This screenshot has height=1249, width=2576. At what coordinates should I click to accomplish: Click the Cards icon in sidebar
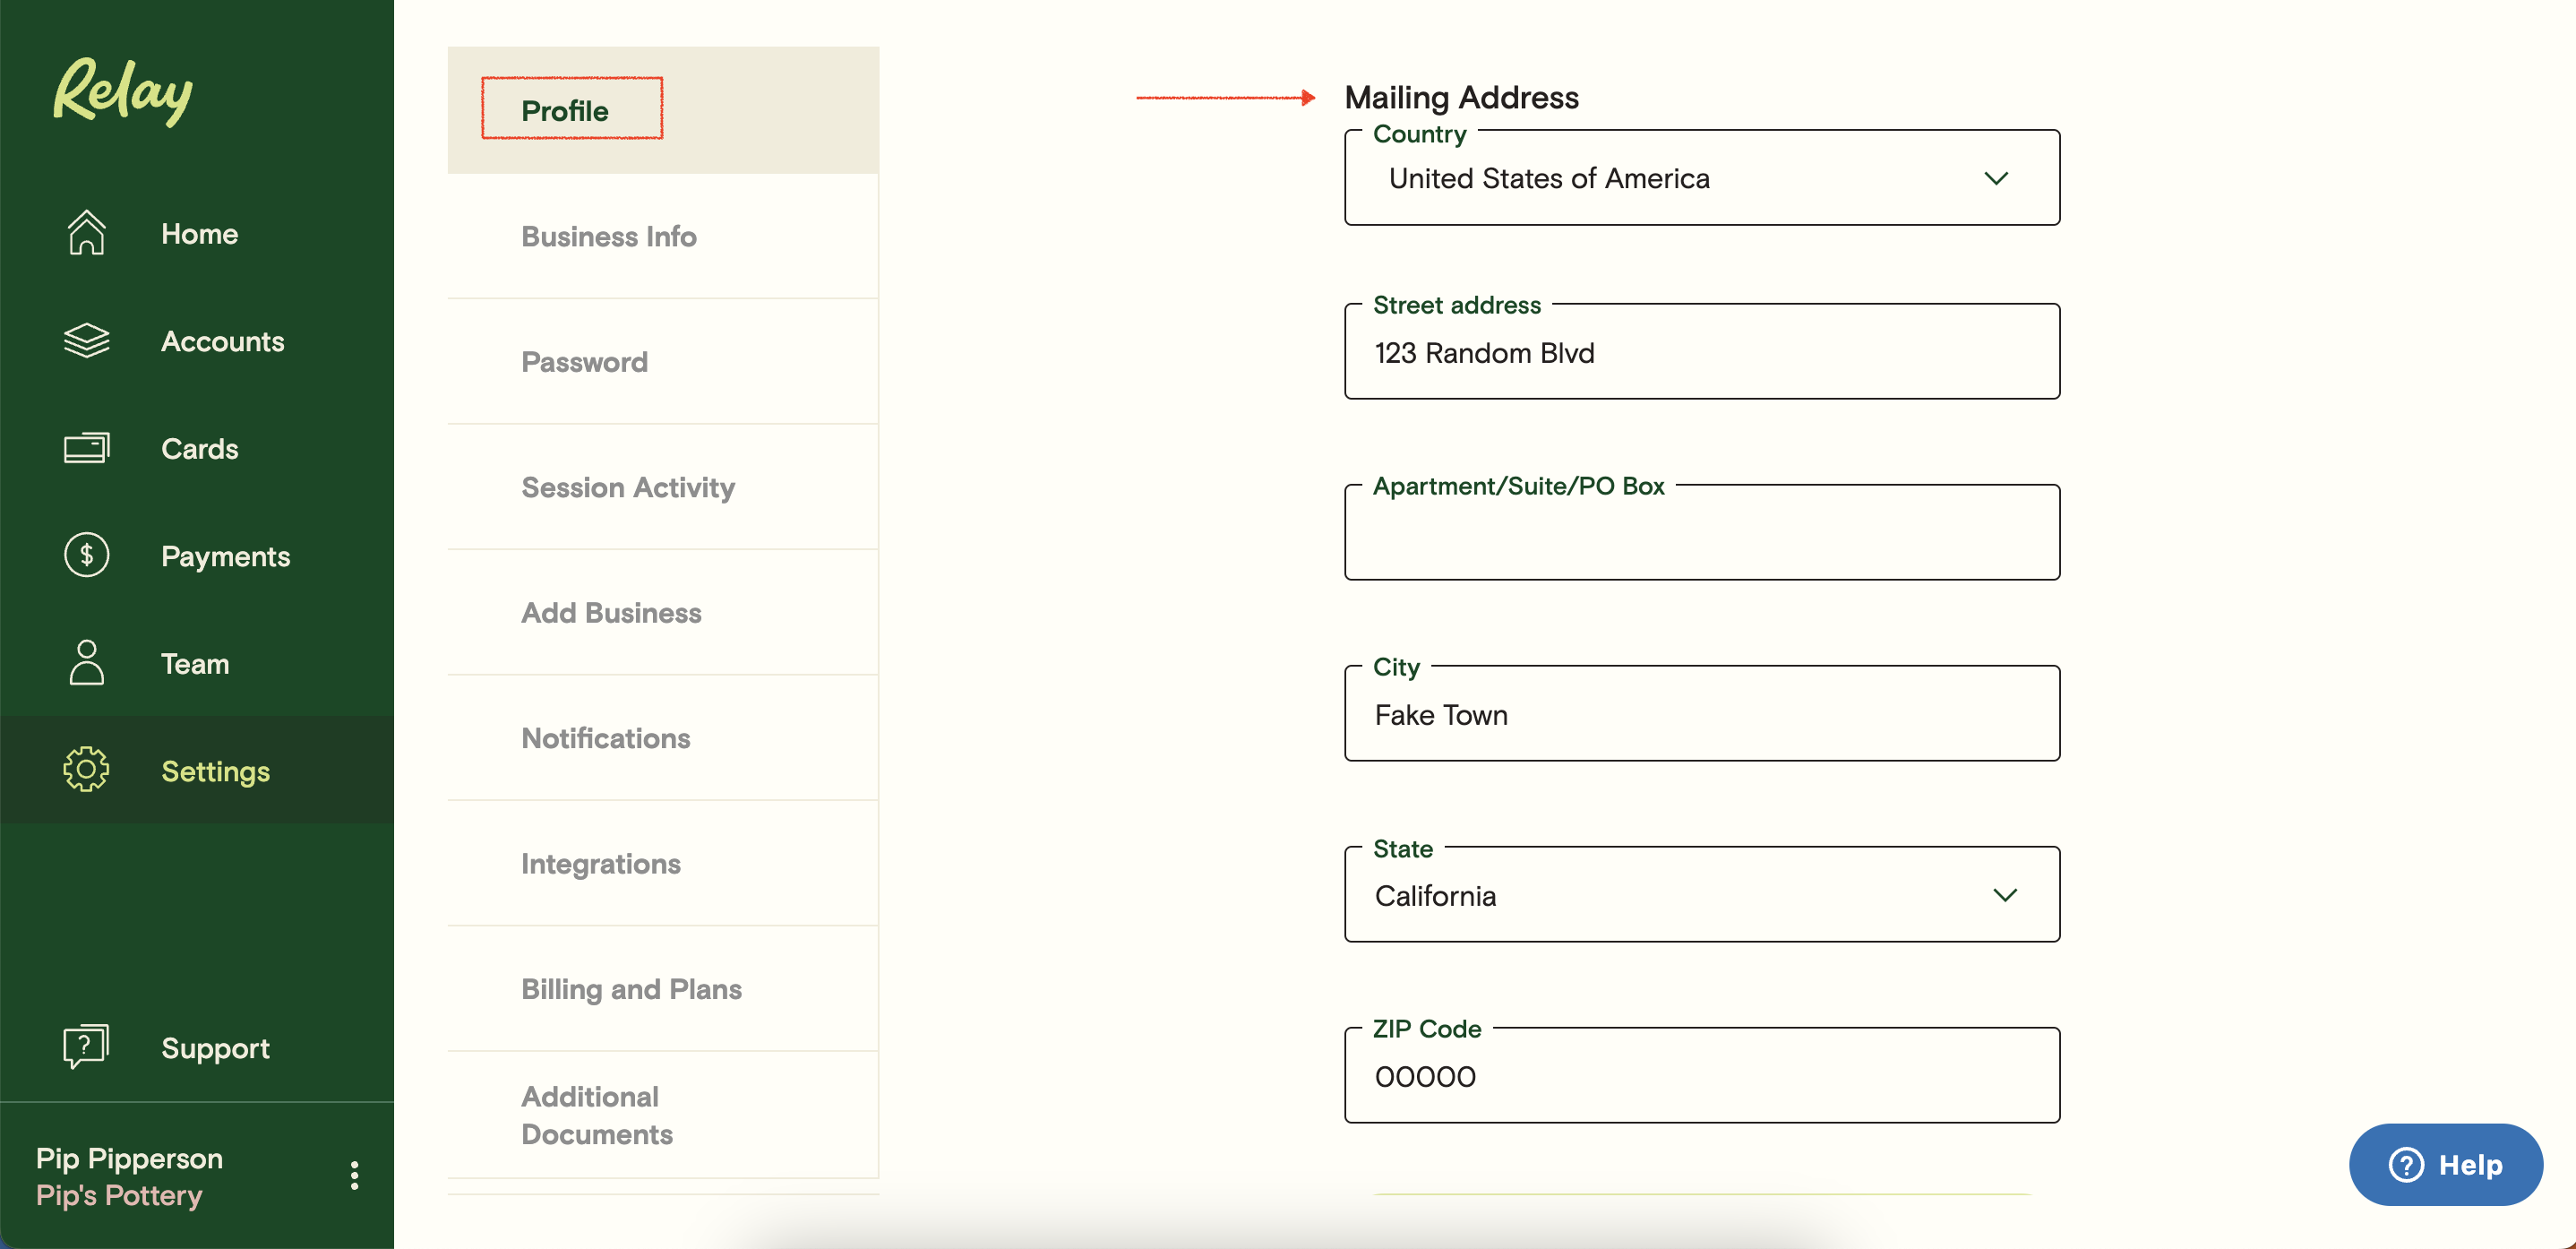[x=86, y=448]
